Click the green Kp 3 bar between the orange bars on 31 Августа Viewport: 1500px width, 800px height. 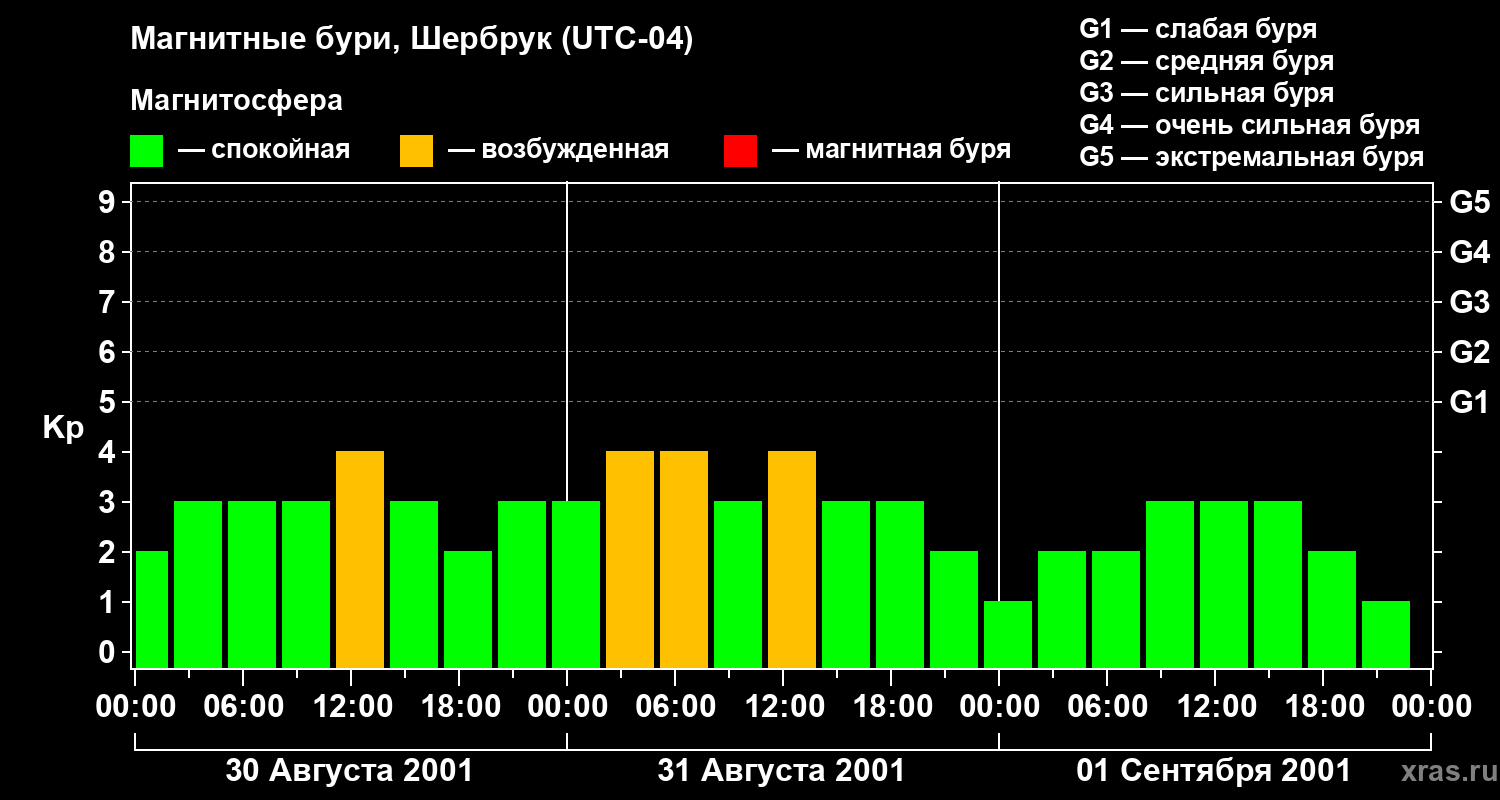pyautogui.click(x=738, y=584)
